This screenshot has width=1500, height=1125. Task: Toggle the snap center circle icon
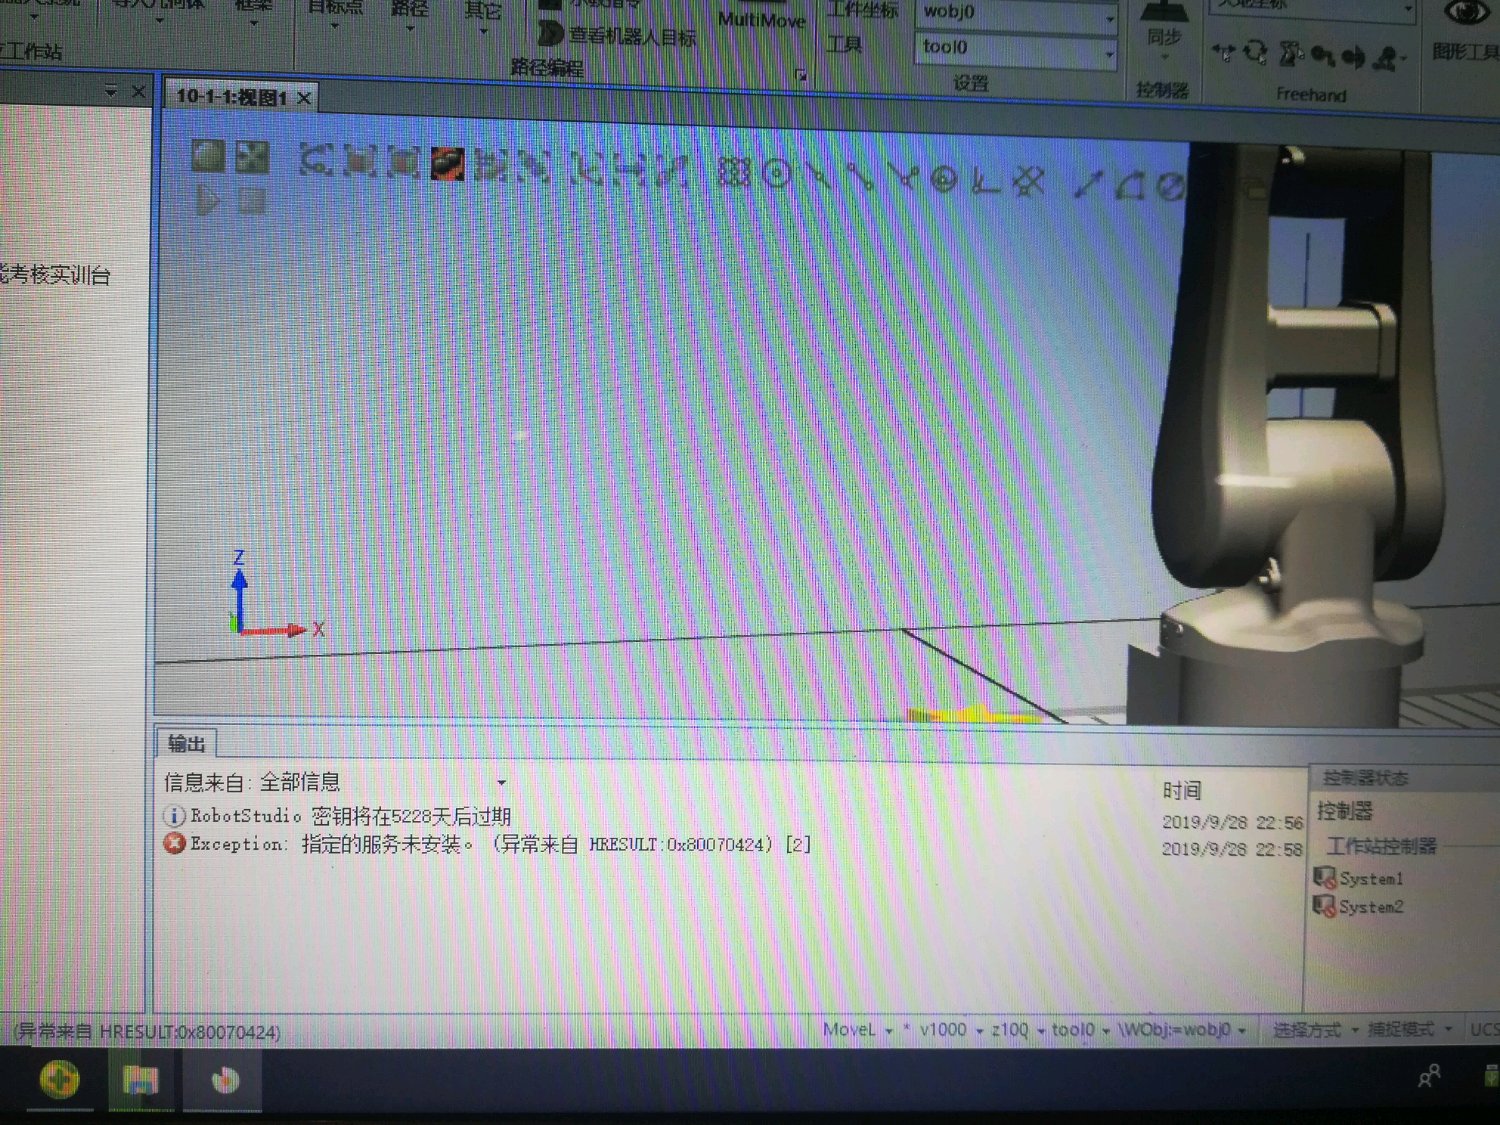(777, 175)
